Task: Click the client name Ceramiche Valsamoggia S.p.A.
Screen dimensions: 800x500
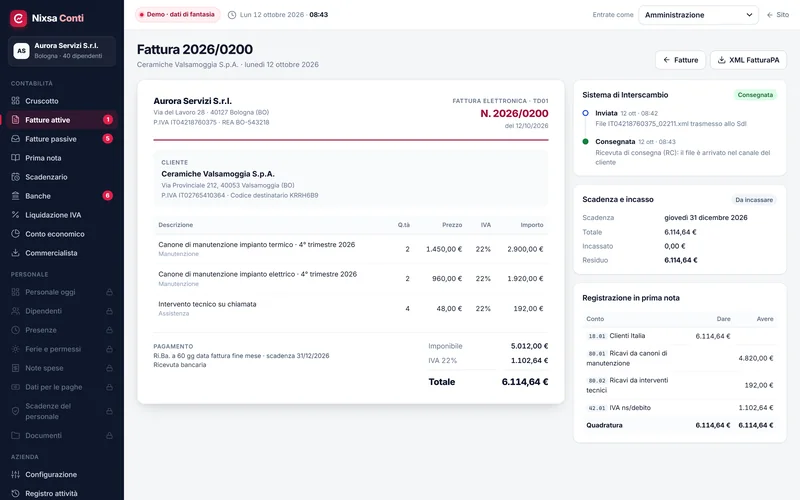Action: [x=218, y=174]
